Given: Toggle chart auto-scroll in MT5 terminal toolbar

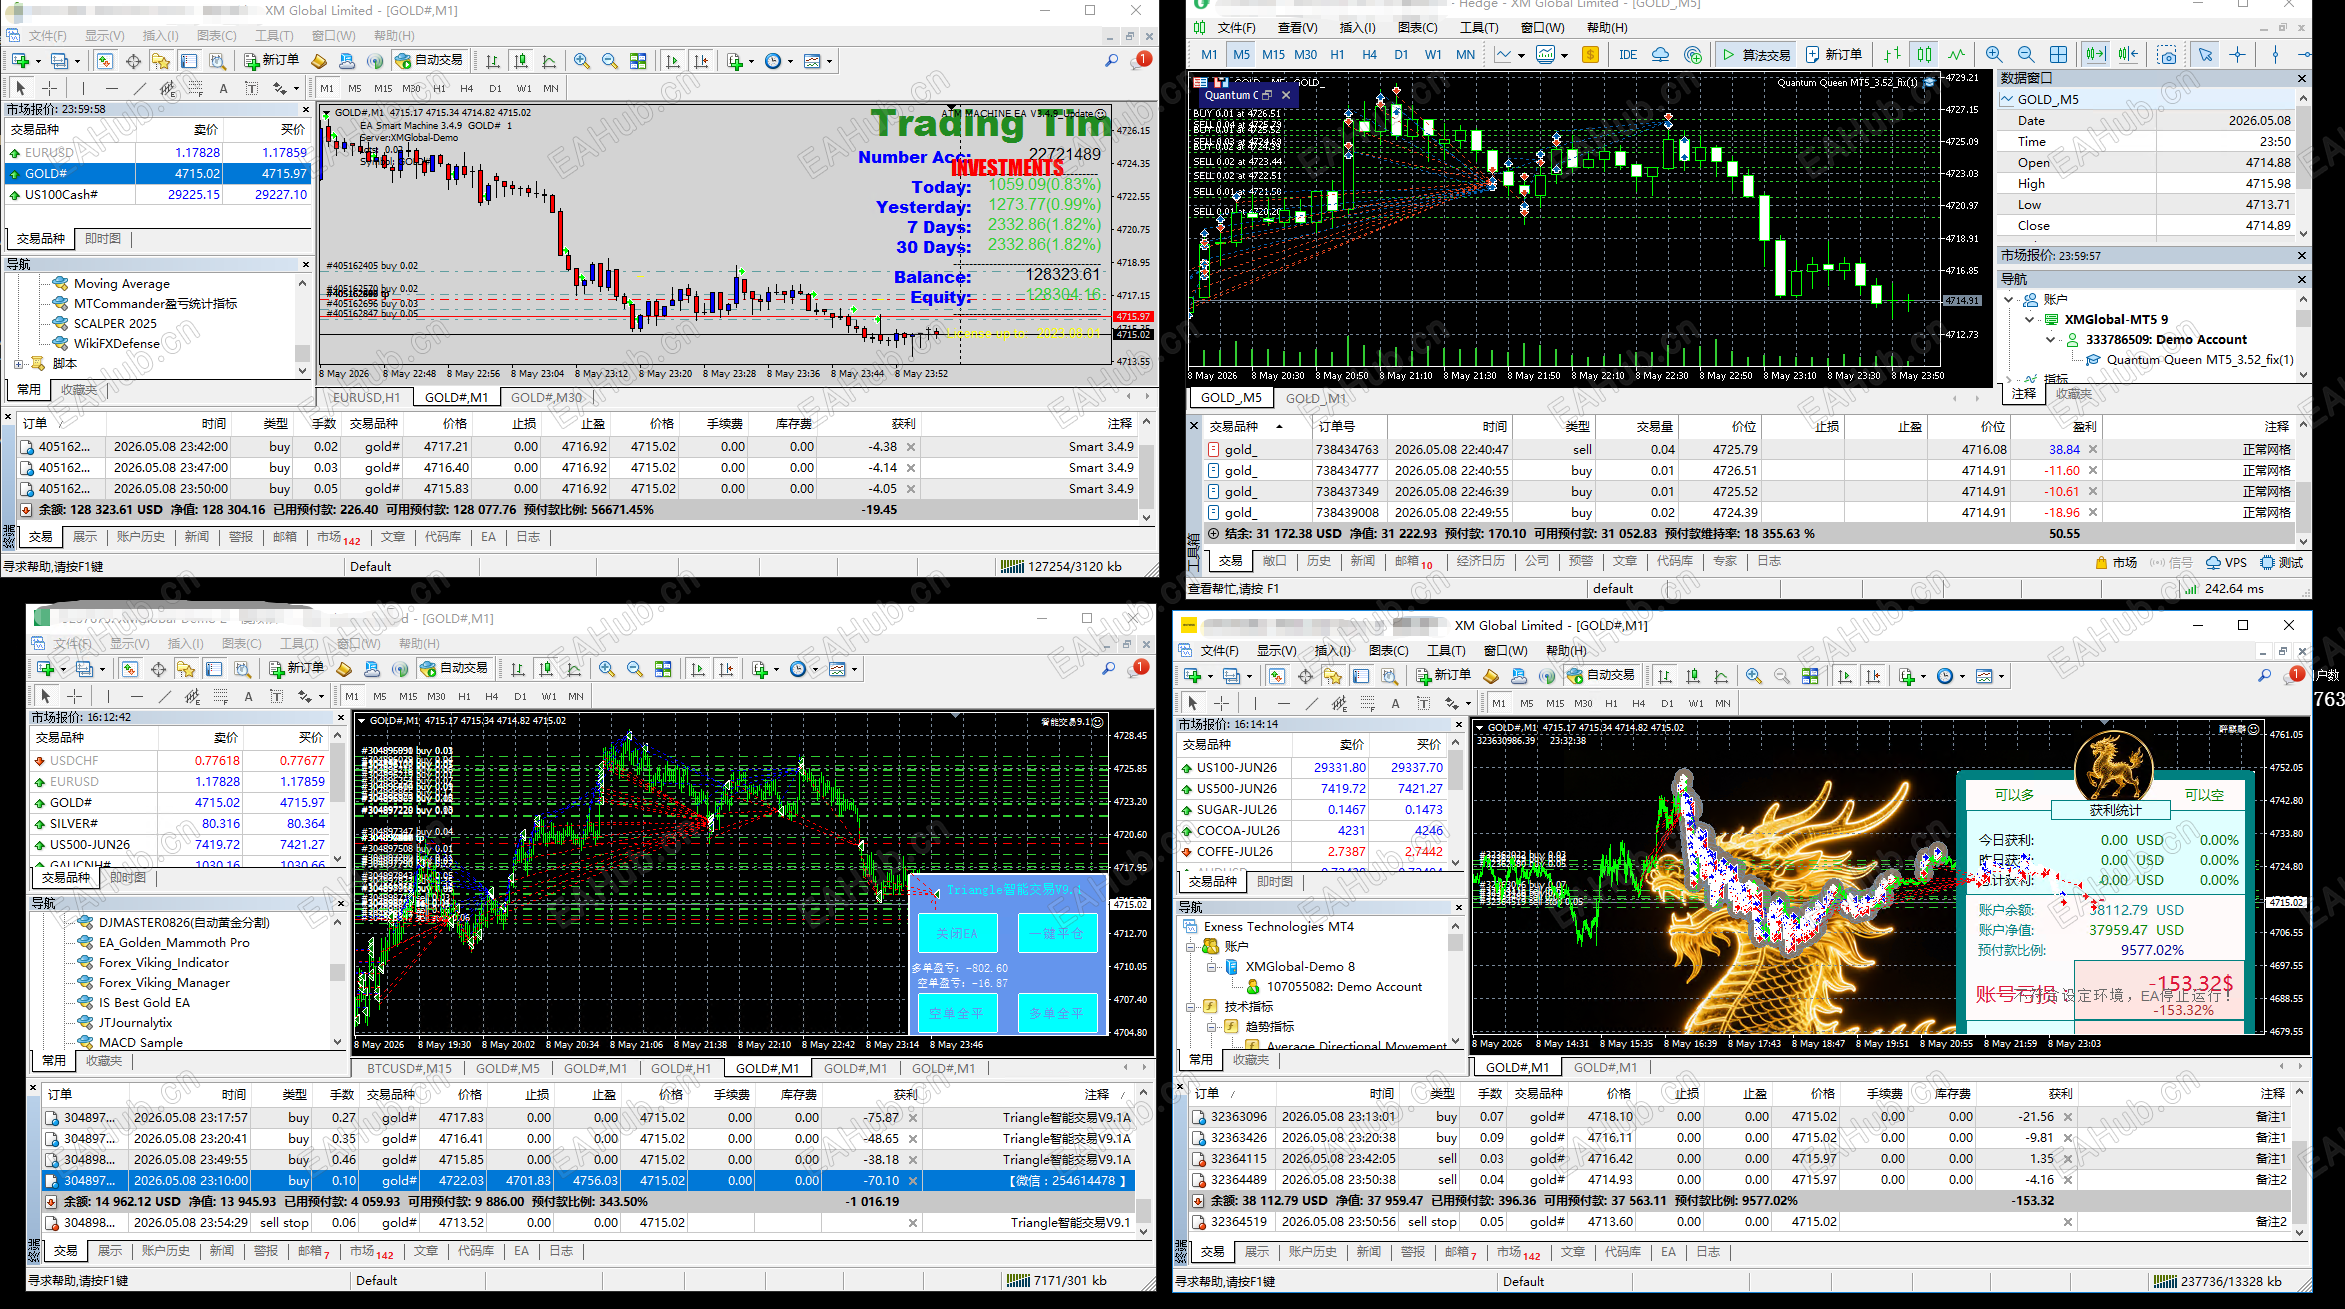Looking at the screenshot, I should click(x=2095, y=55).
